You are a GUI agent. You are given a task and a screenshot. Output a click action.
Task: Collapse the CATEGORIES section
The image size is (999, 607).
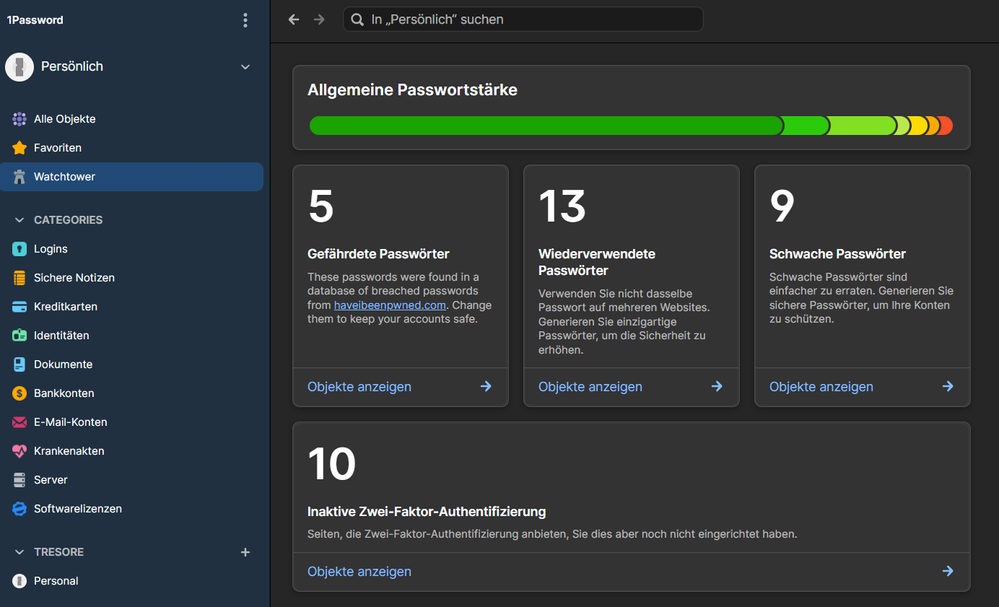point(19,220)
